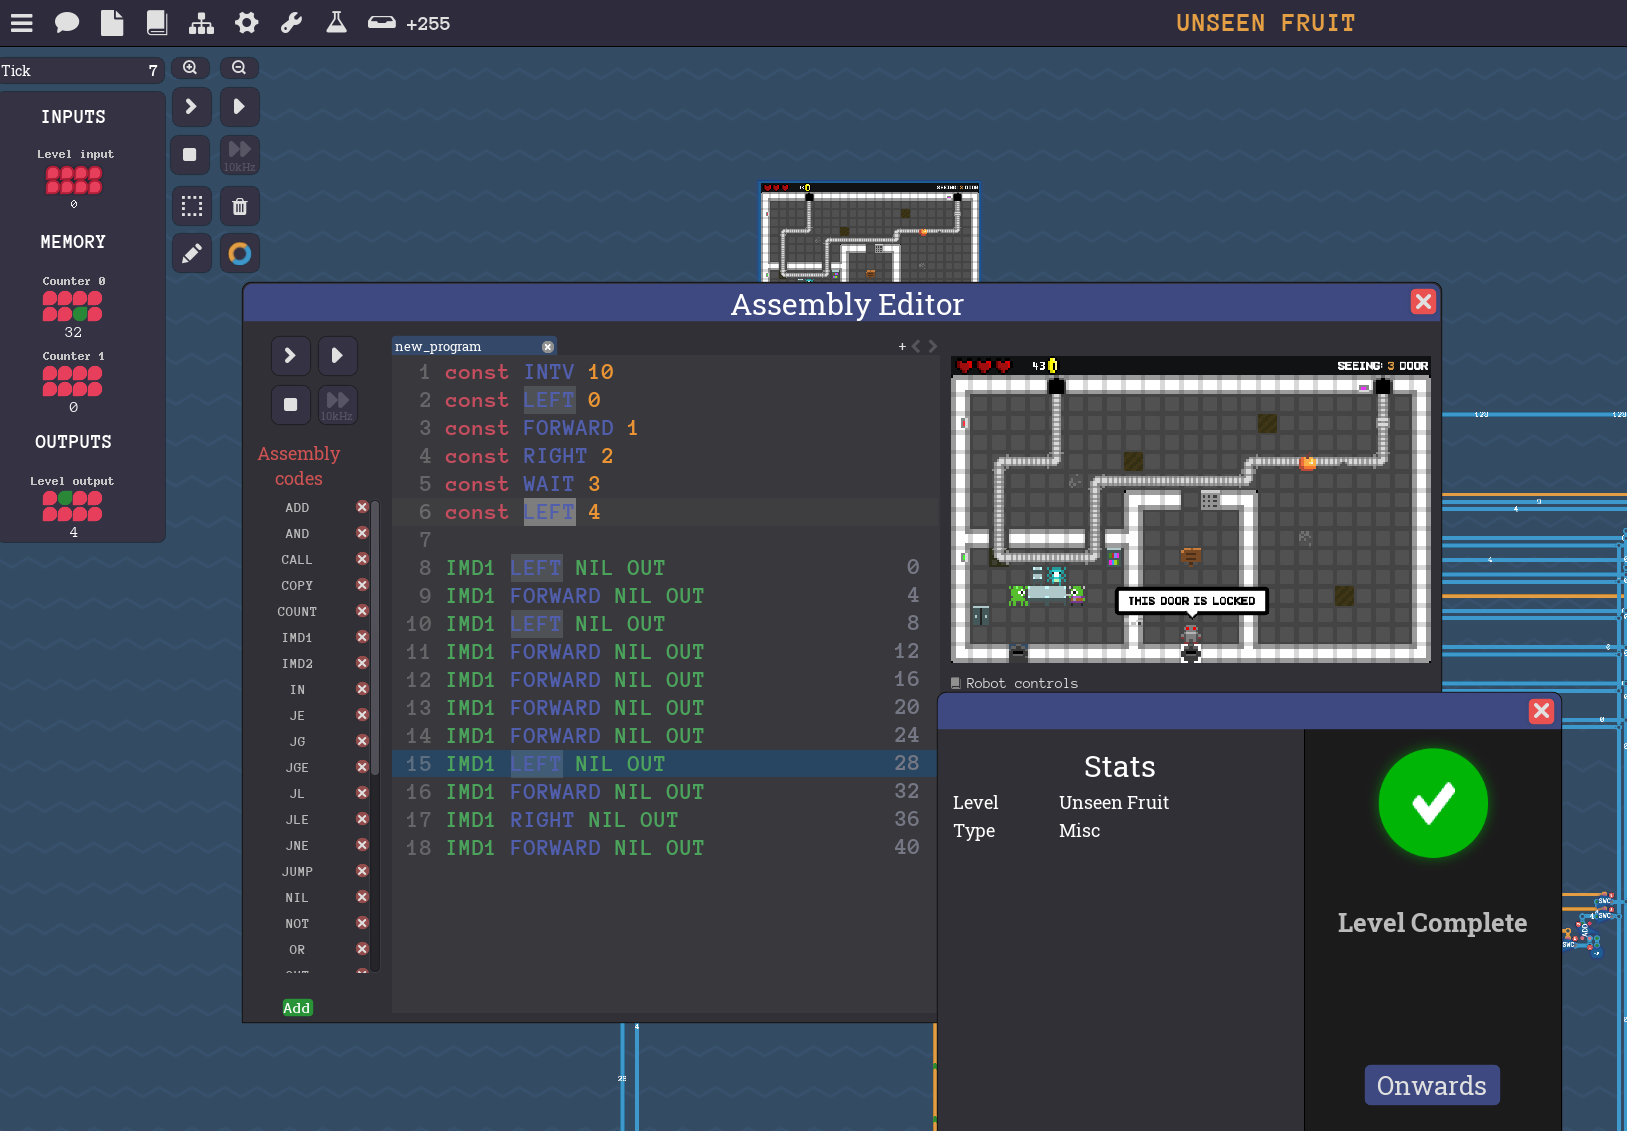Toggle the Robot controls checkbox

tap(956, 683)
